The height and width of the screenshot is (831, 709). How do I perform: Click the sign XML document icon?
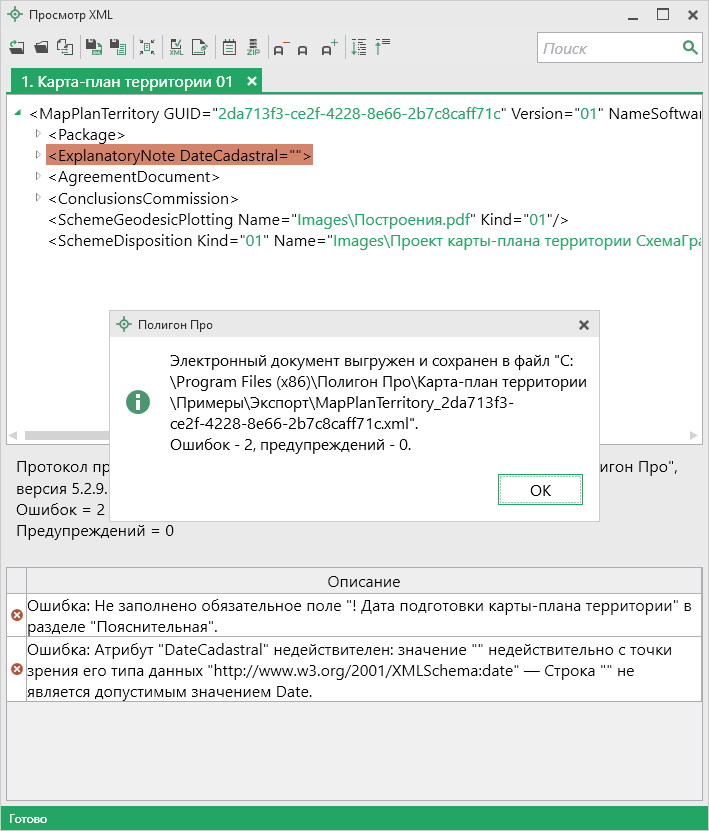click(200, 47)
